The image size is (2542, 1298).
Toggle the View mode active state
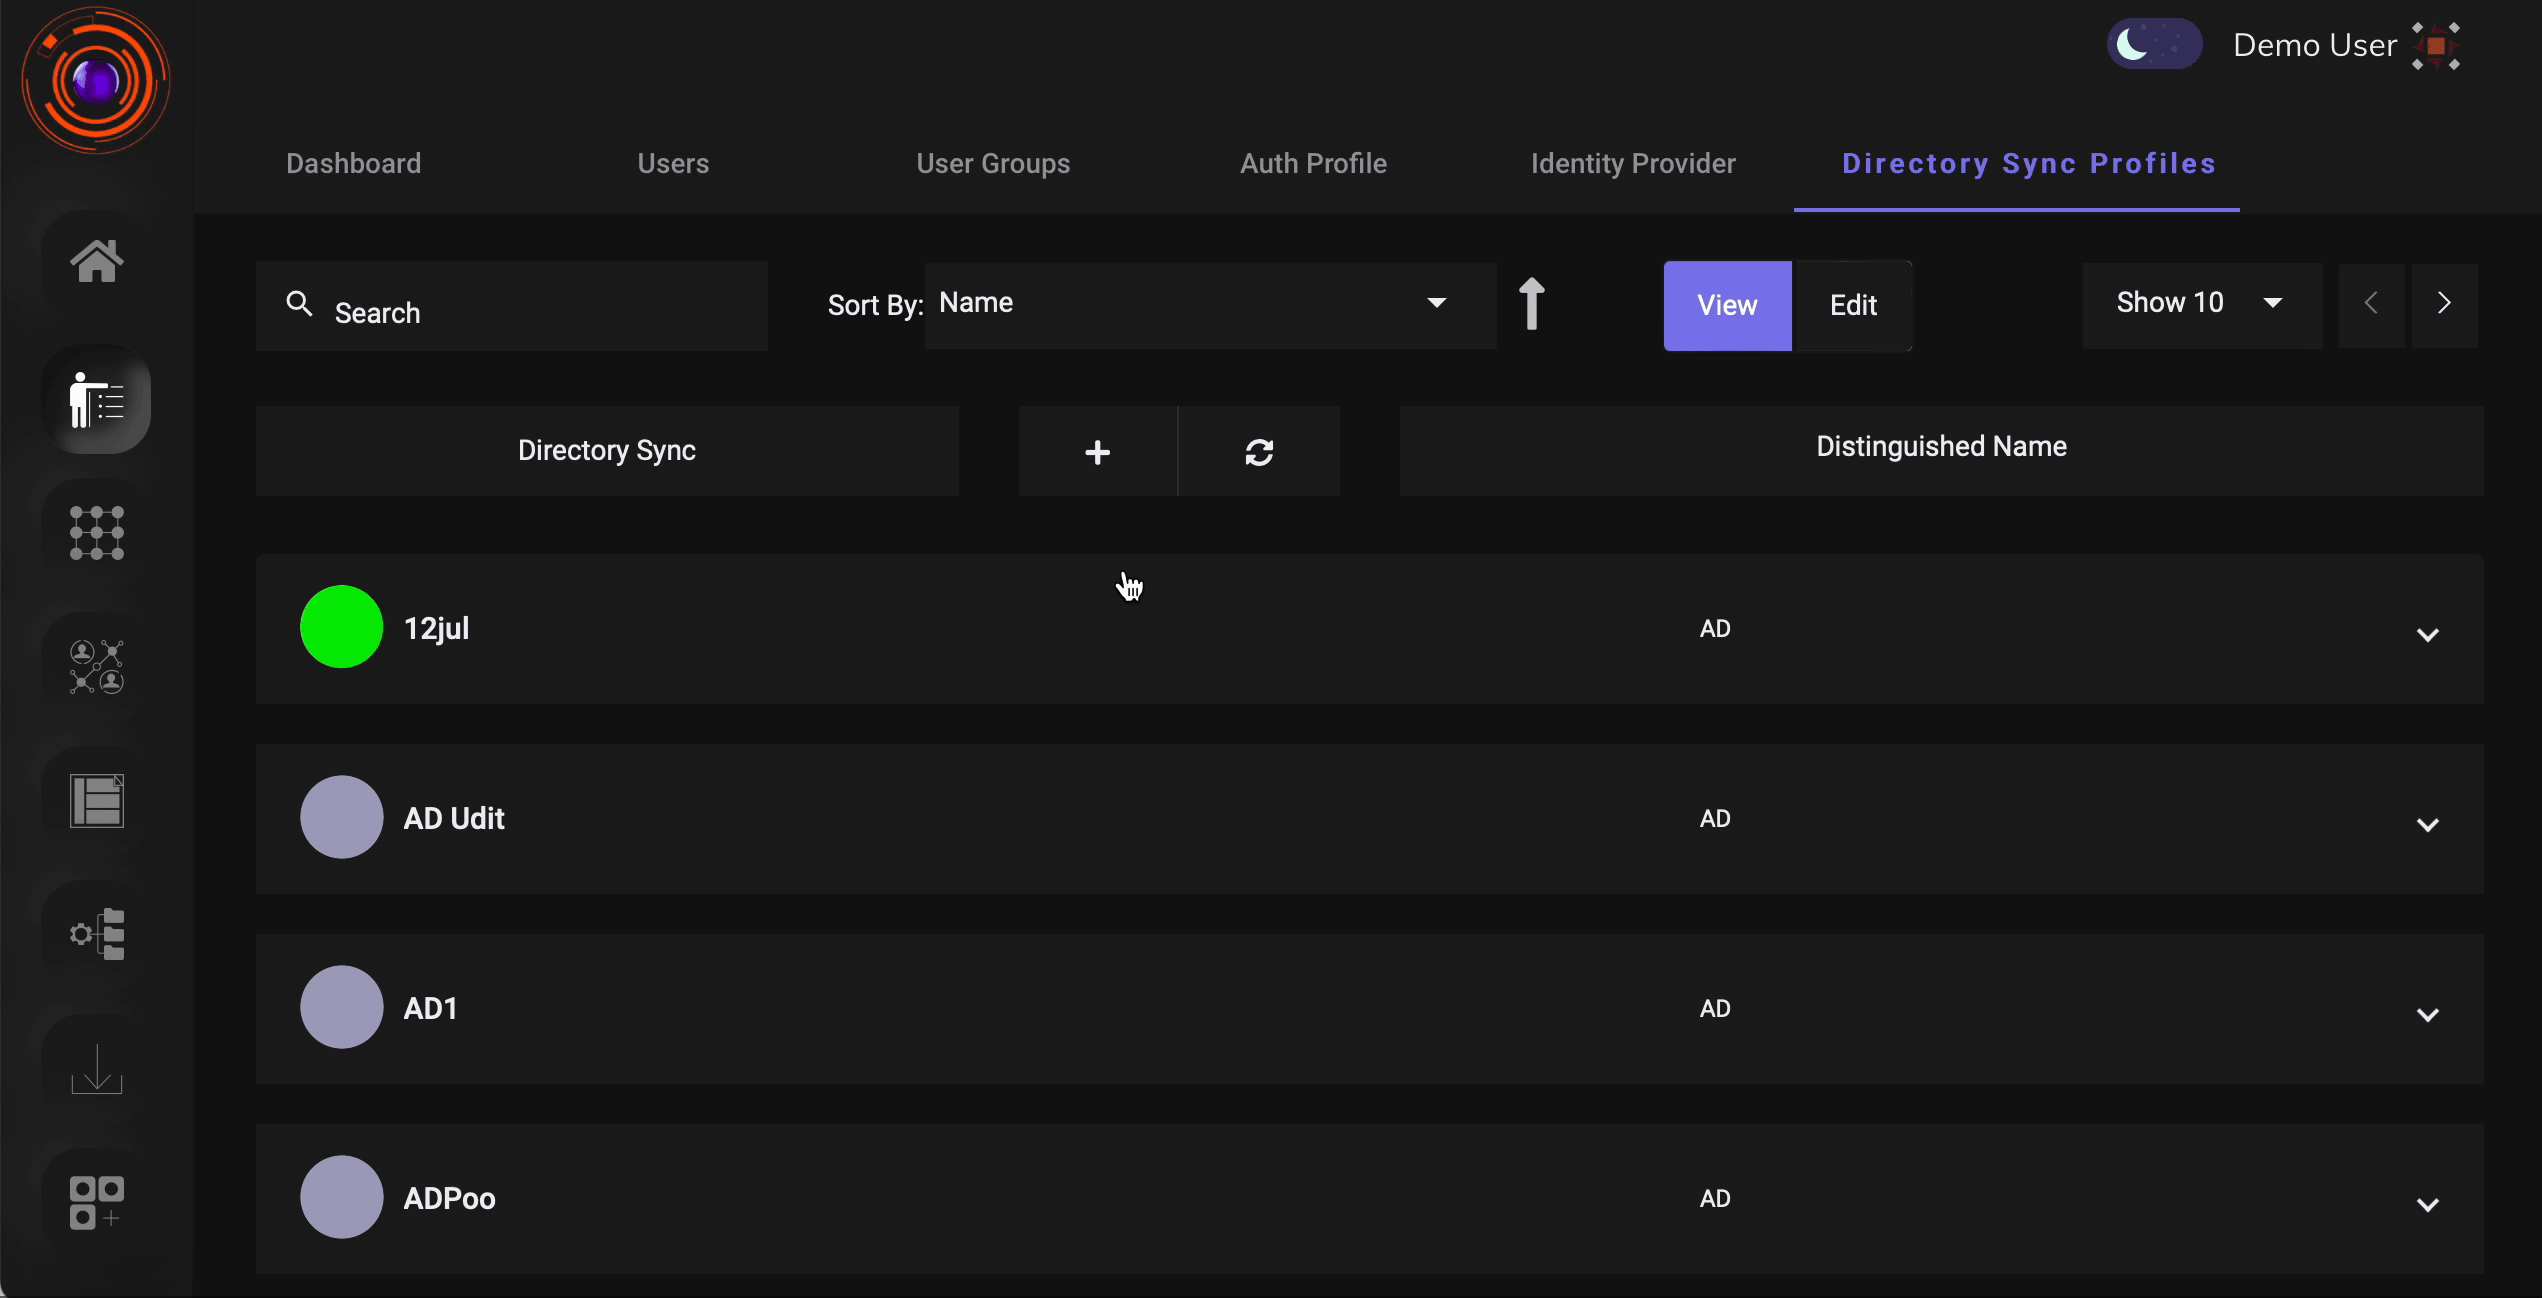click(x=1728, y=305)
